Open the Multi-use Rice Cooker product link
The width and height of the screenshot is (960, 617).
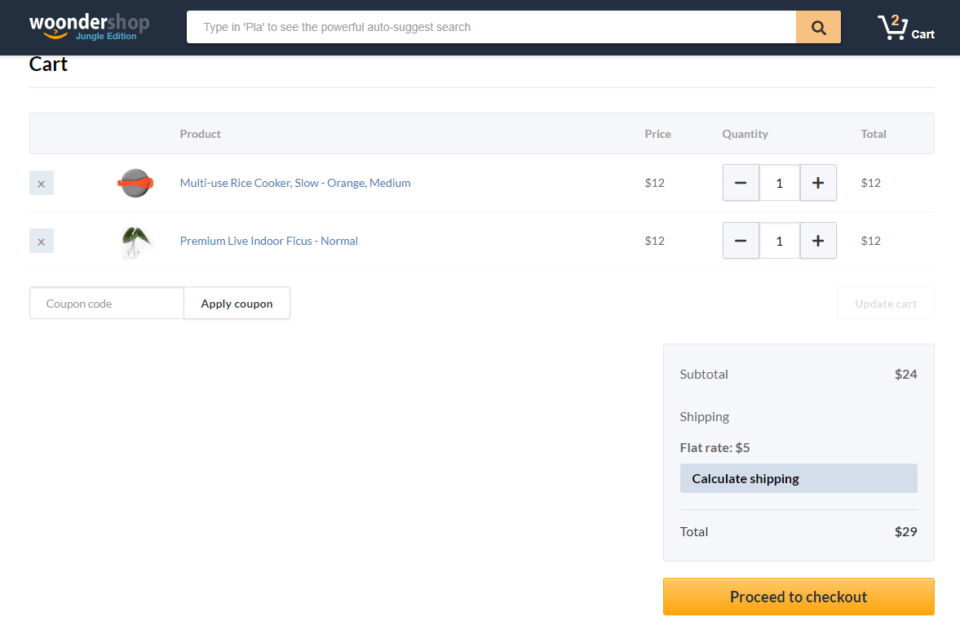point(295,183)
